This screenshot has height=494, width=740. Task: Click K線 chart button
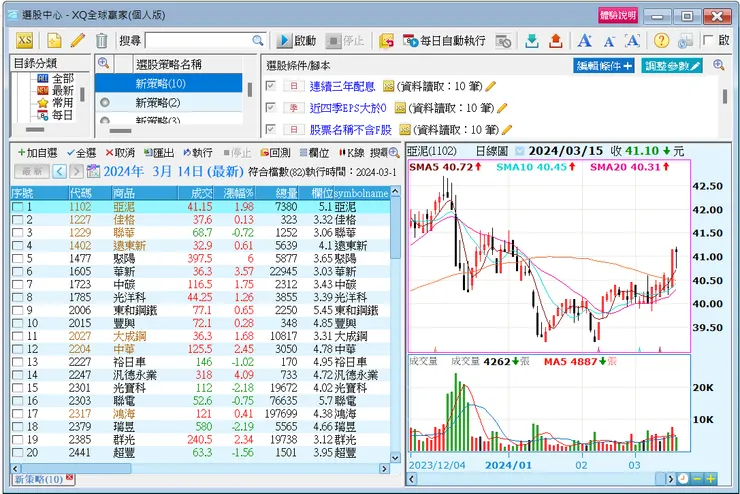(352, 153)
